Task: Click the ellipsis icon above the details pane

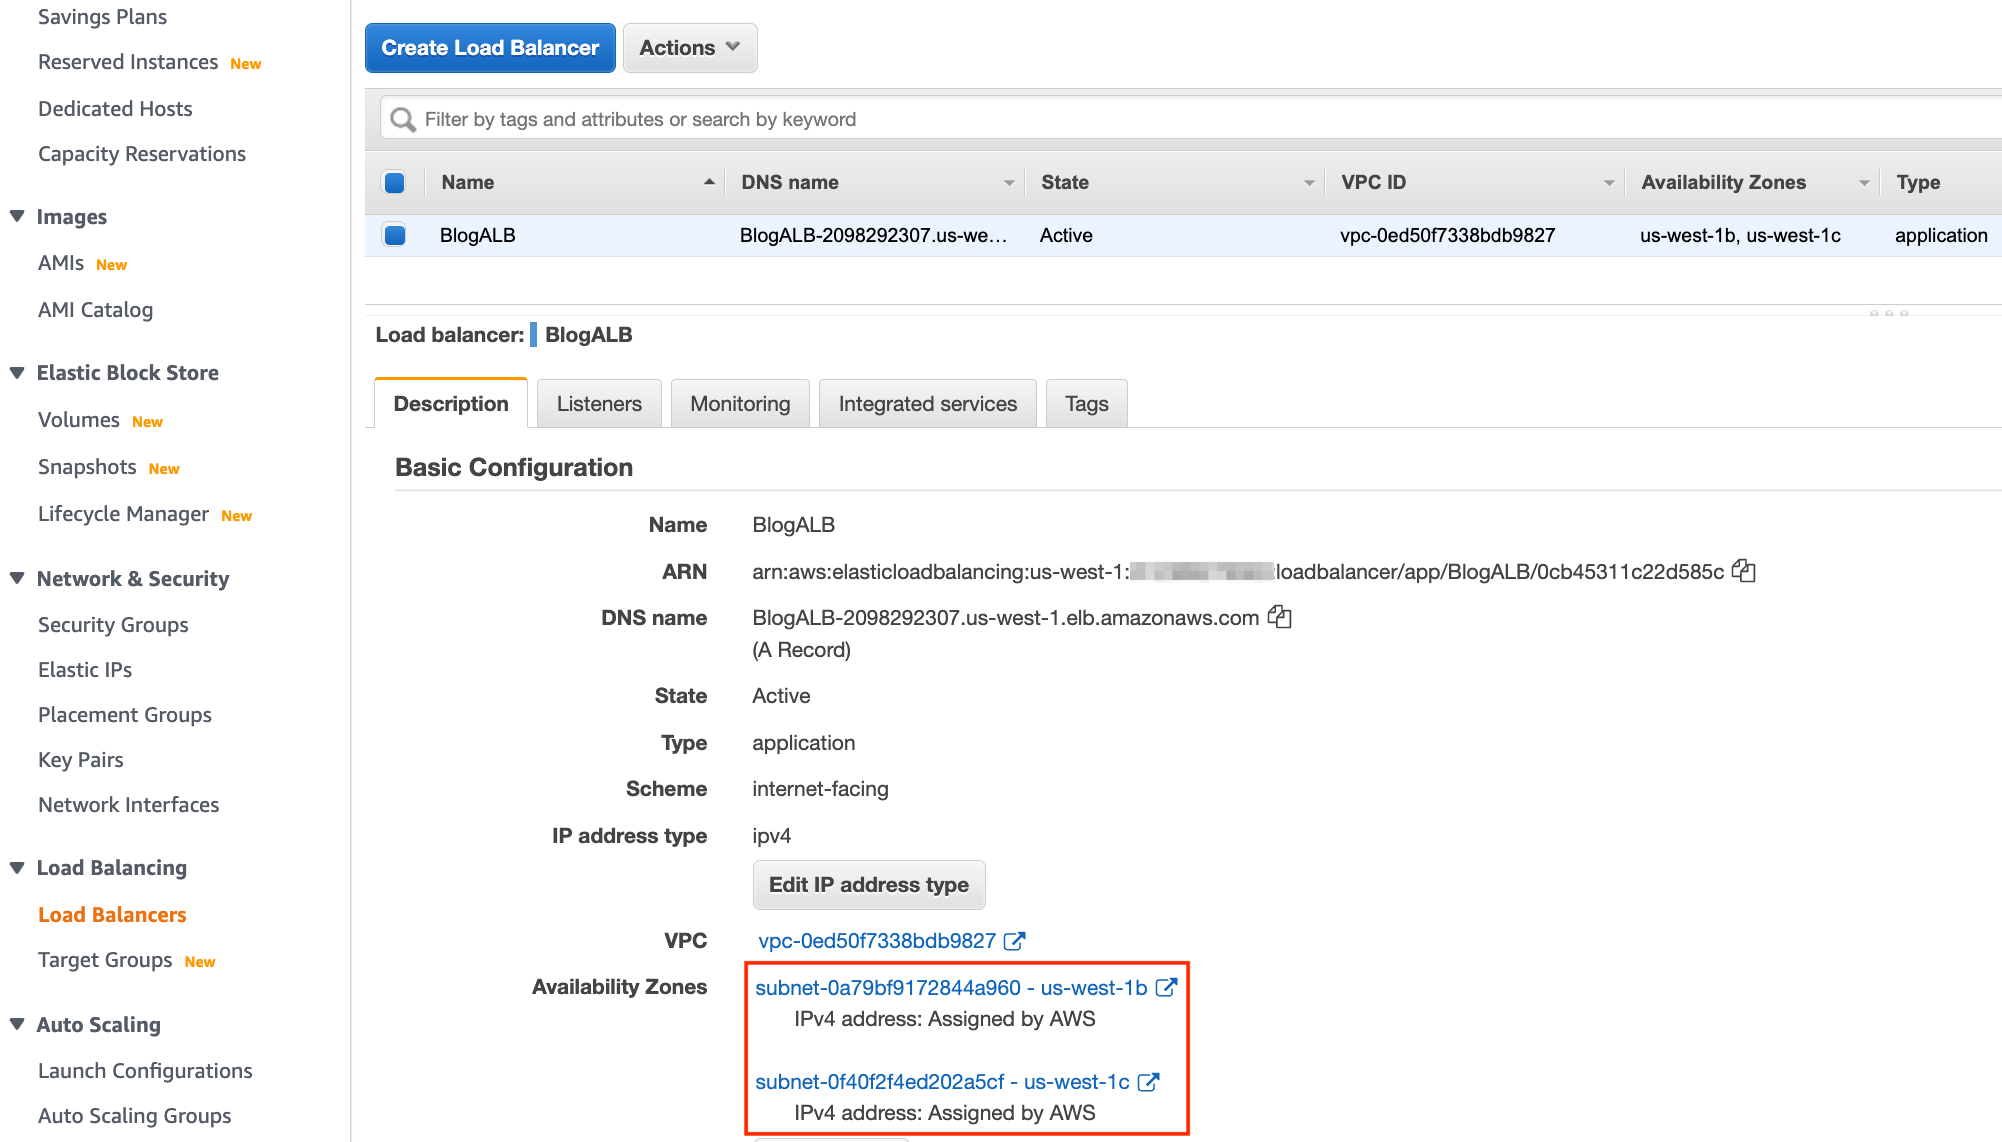Action: click(1889, 312)
